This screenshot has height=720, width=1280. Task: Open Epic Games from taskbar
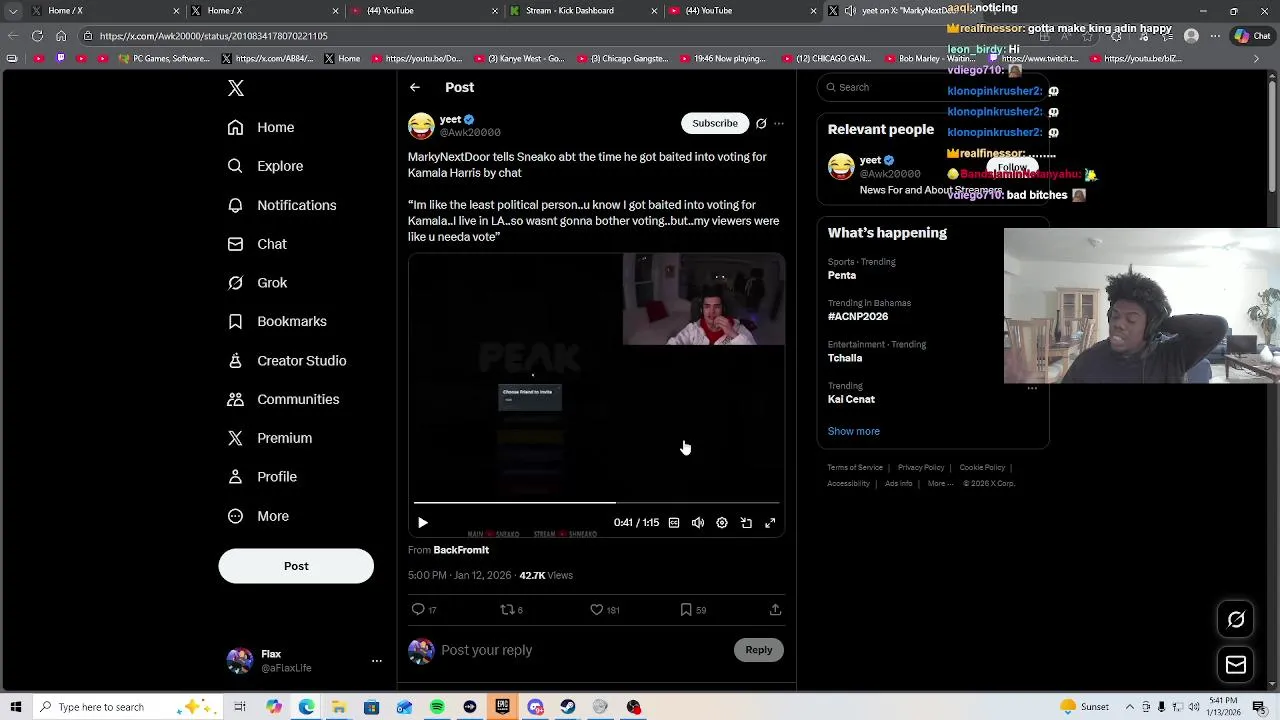click(502, 707)
